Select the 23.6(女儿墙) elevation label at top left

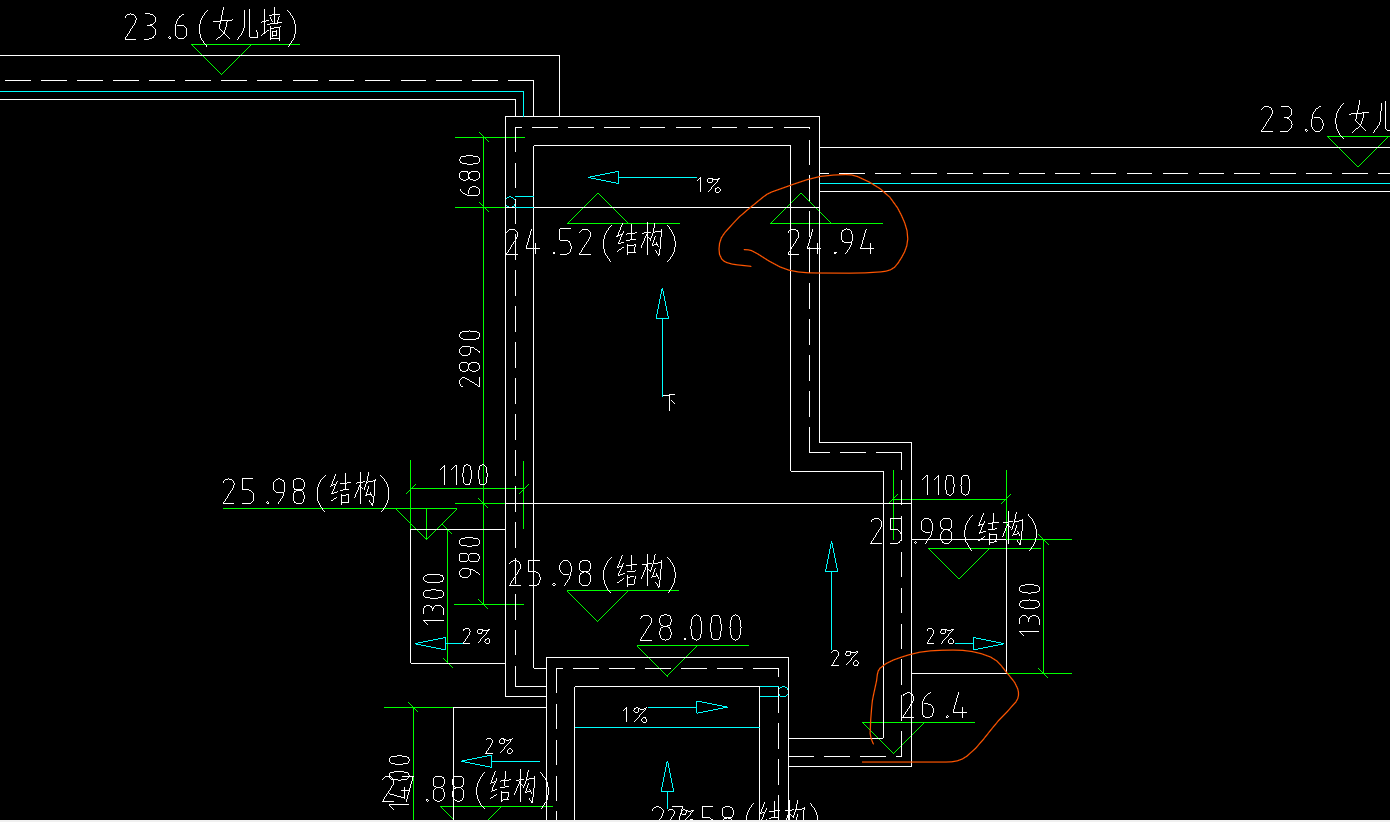[210, 27]
